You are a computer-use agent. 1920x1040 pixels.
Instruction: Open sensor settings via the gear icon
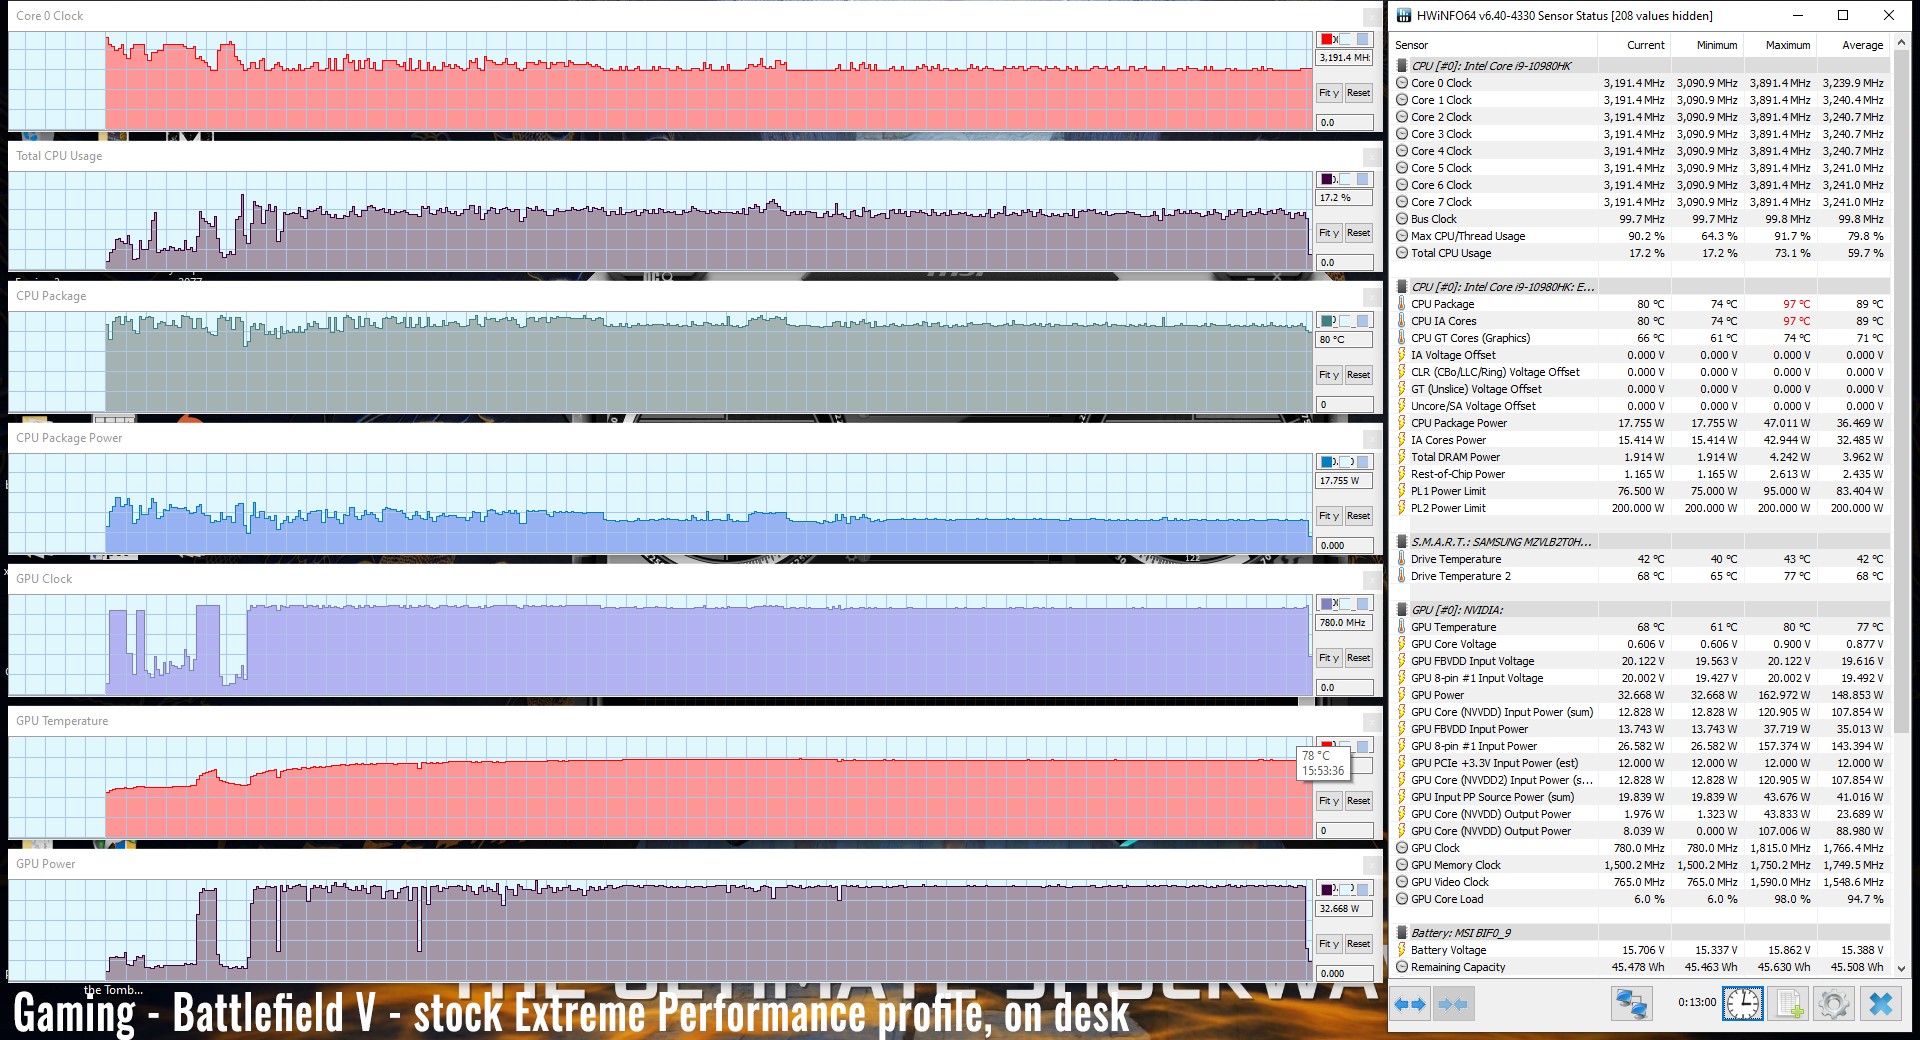click(x=1834, y=1004)
